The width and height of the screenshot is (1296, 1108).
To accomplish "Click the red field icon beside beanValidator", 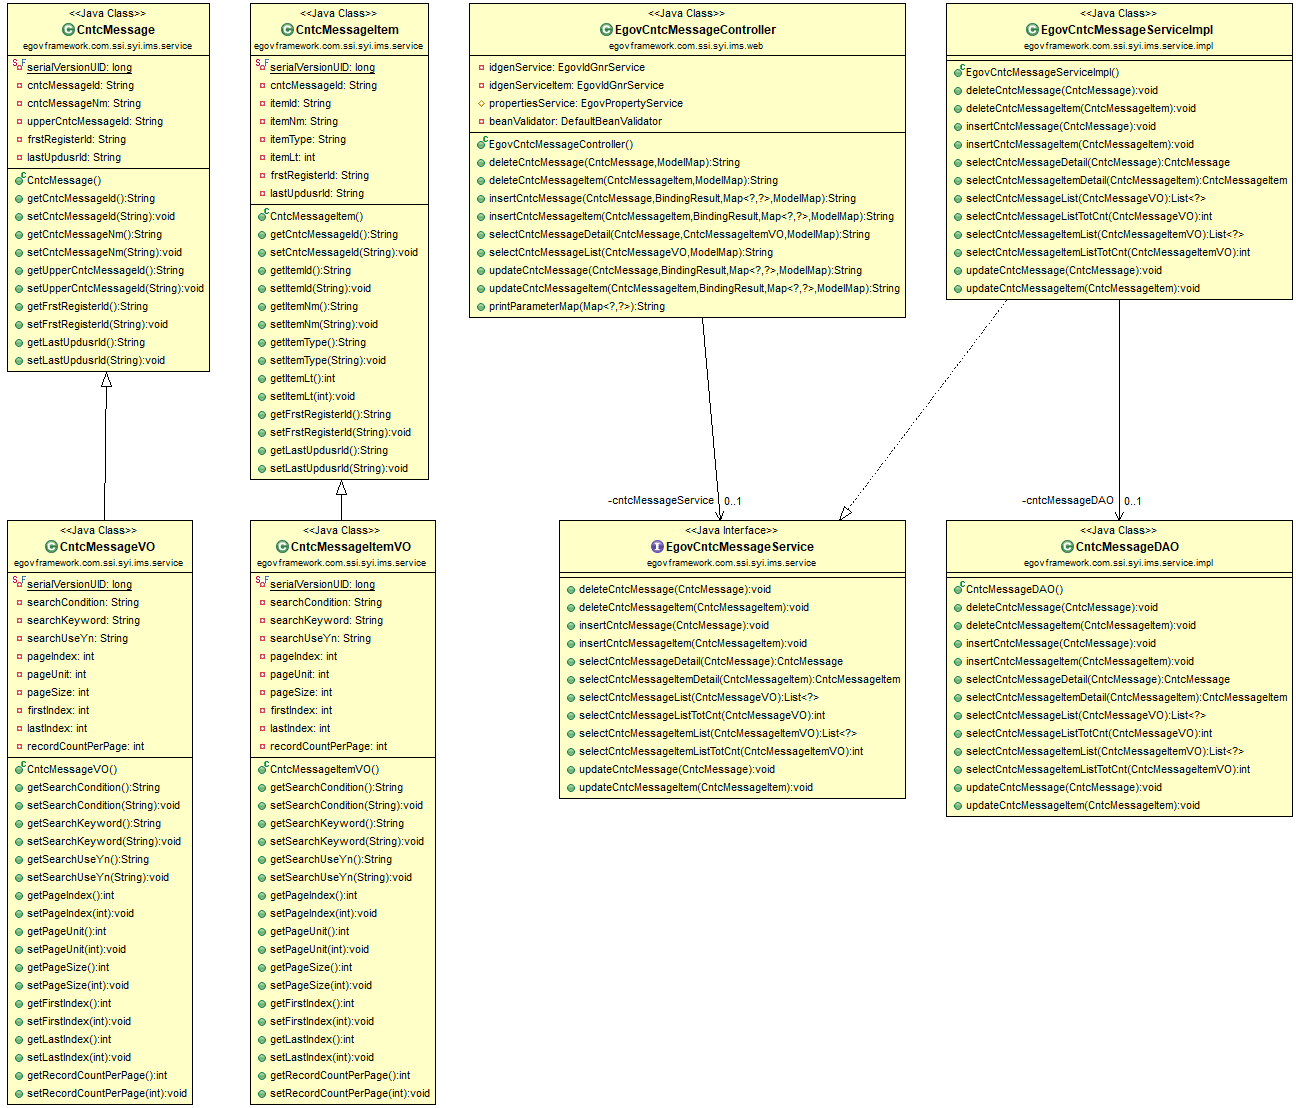I will click(481, 121).
